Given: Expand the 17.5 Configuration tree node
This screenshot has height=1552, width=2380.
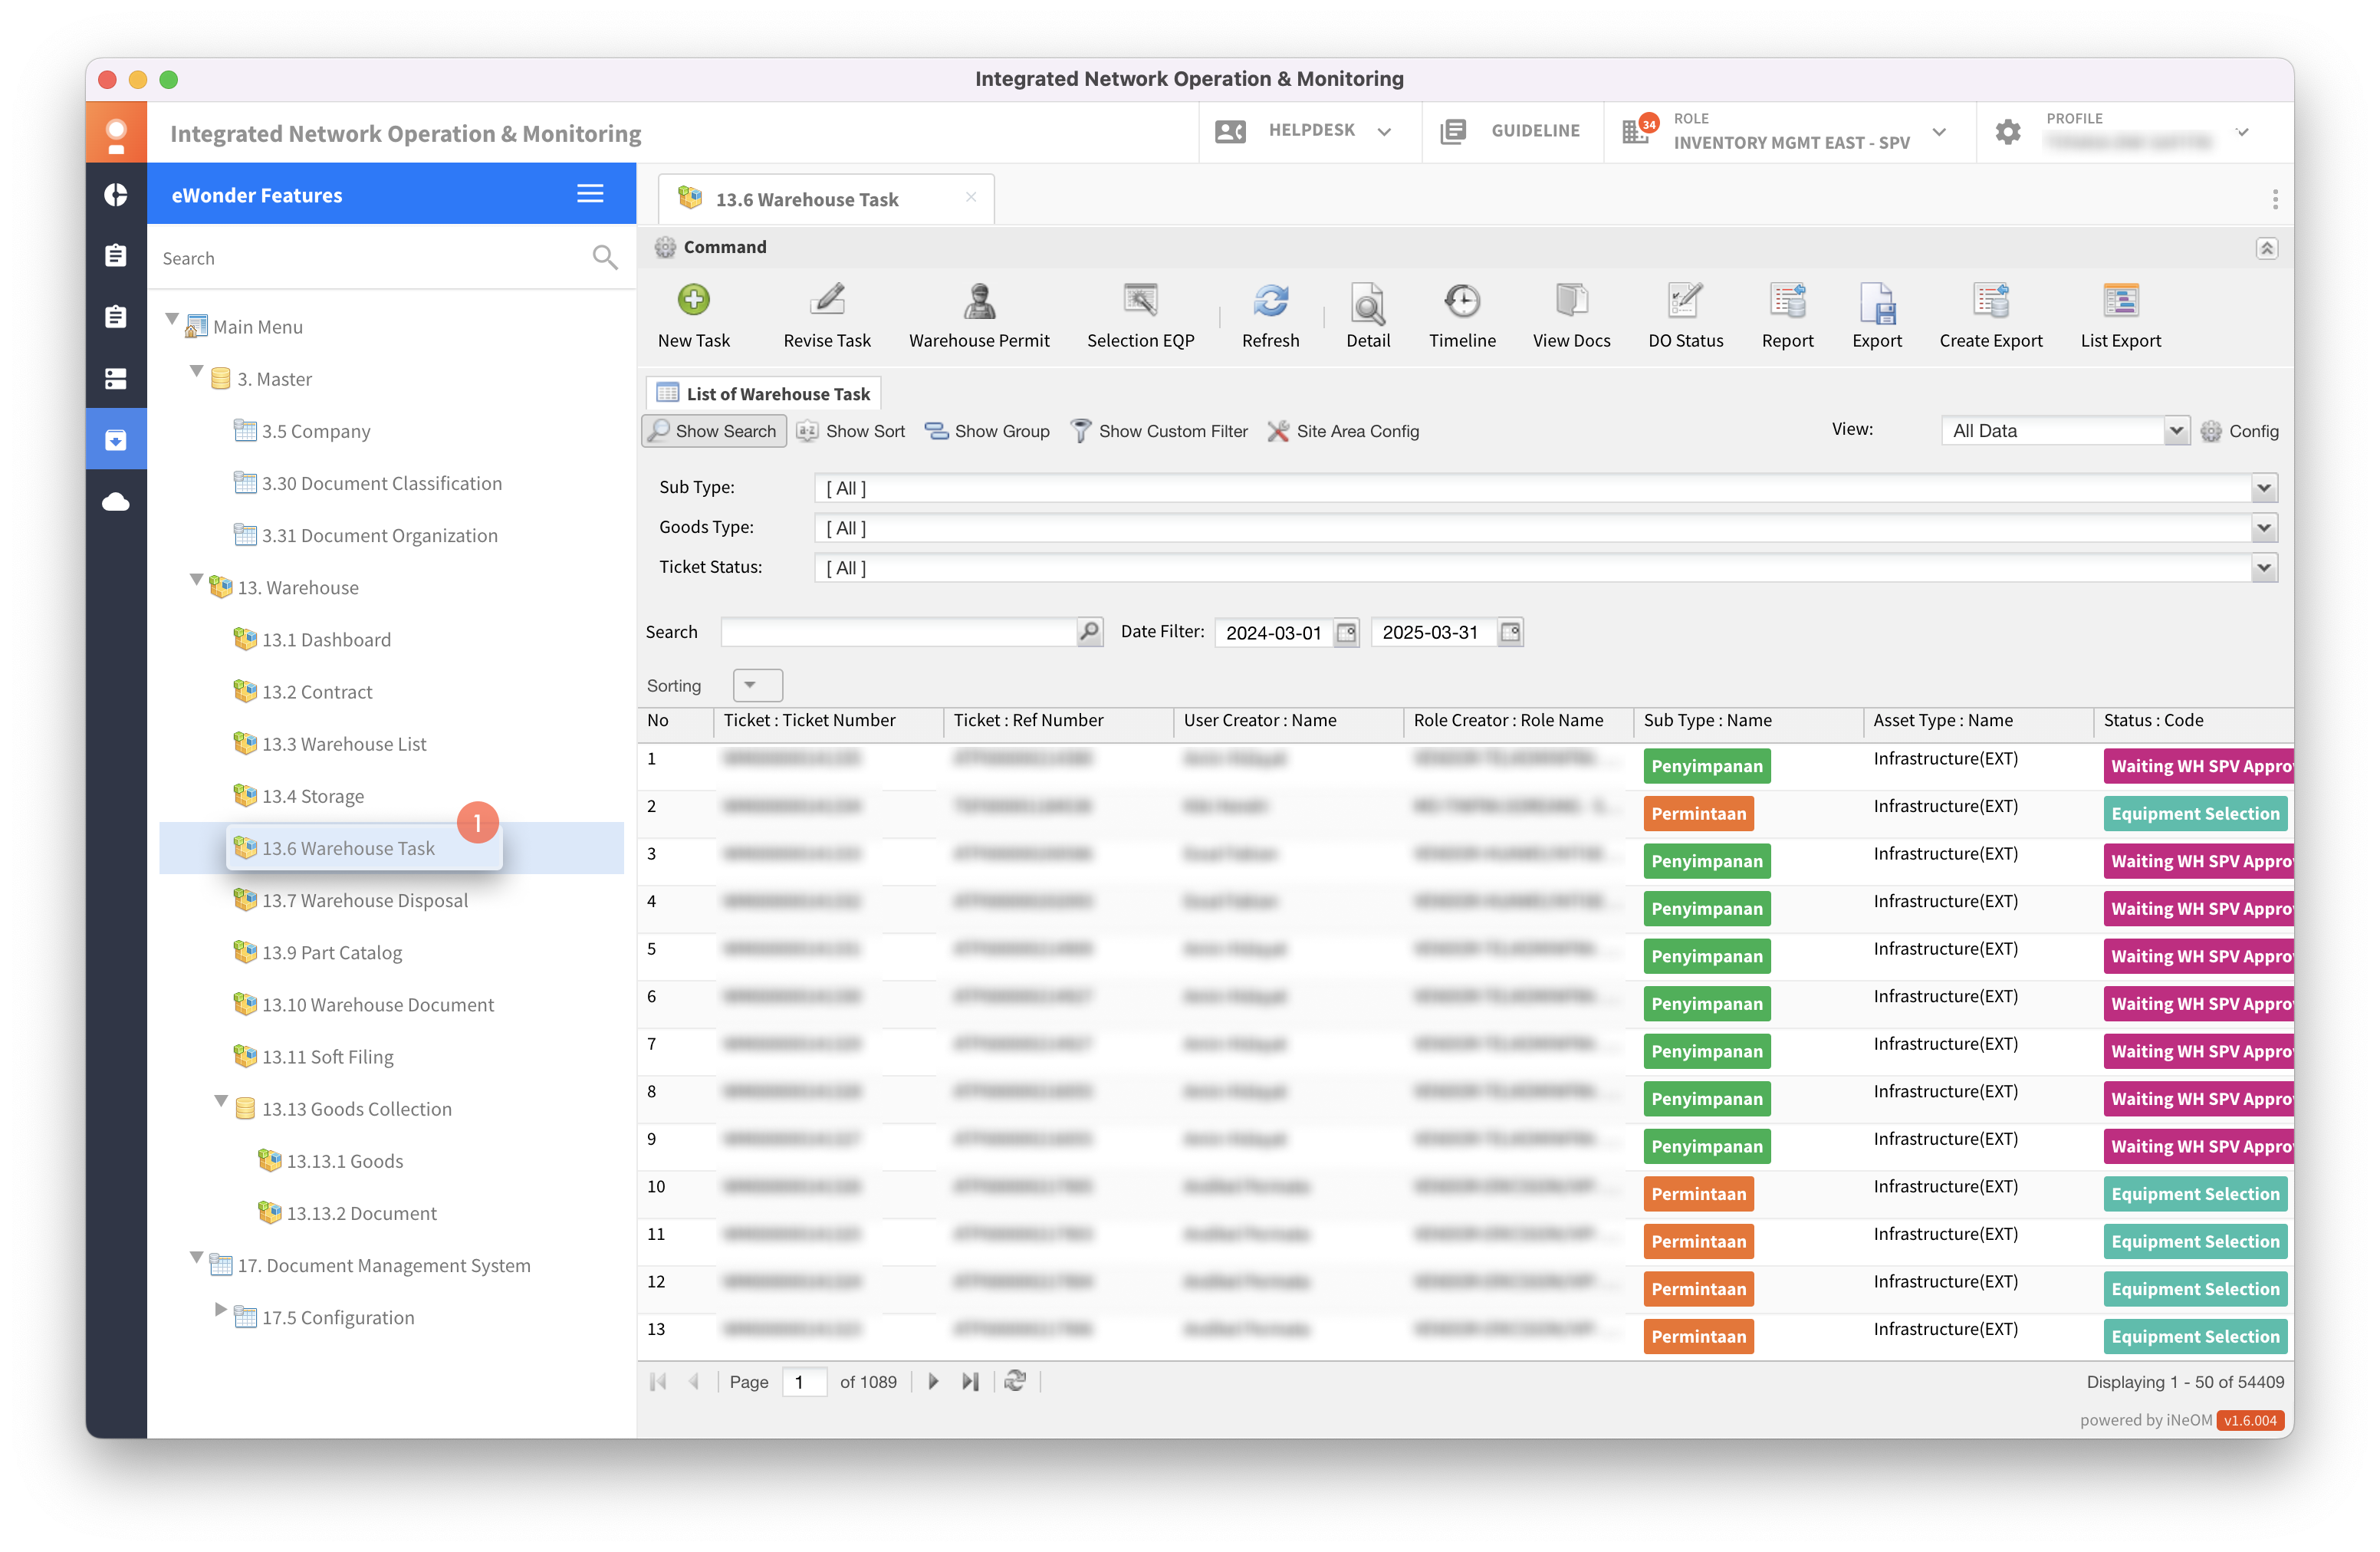Looking at the screenshot, I should click(x=220, y=1309).
